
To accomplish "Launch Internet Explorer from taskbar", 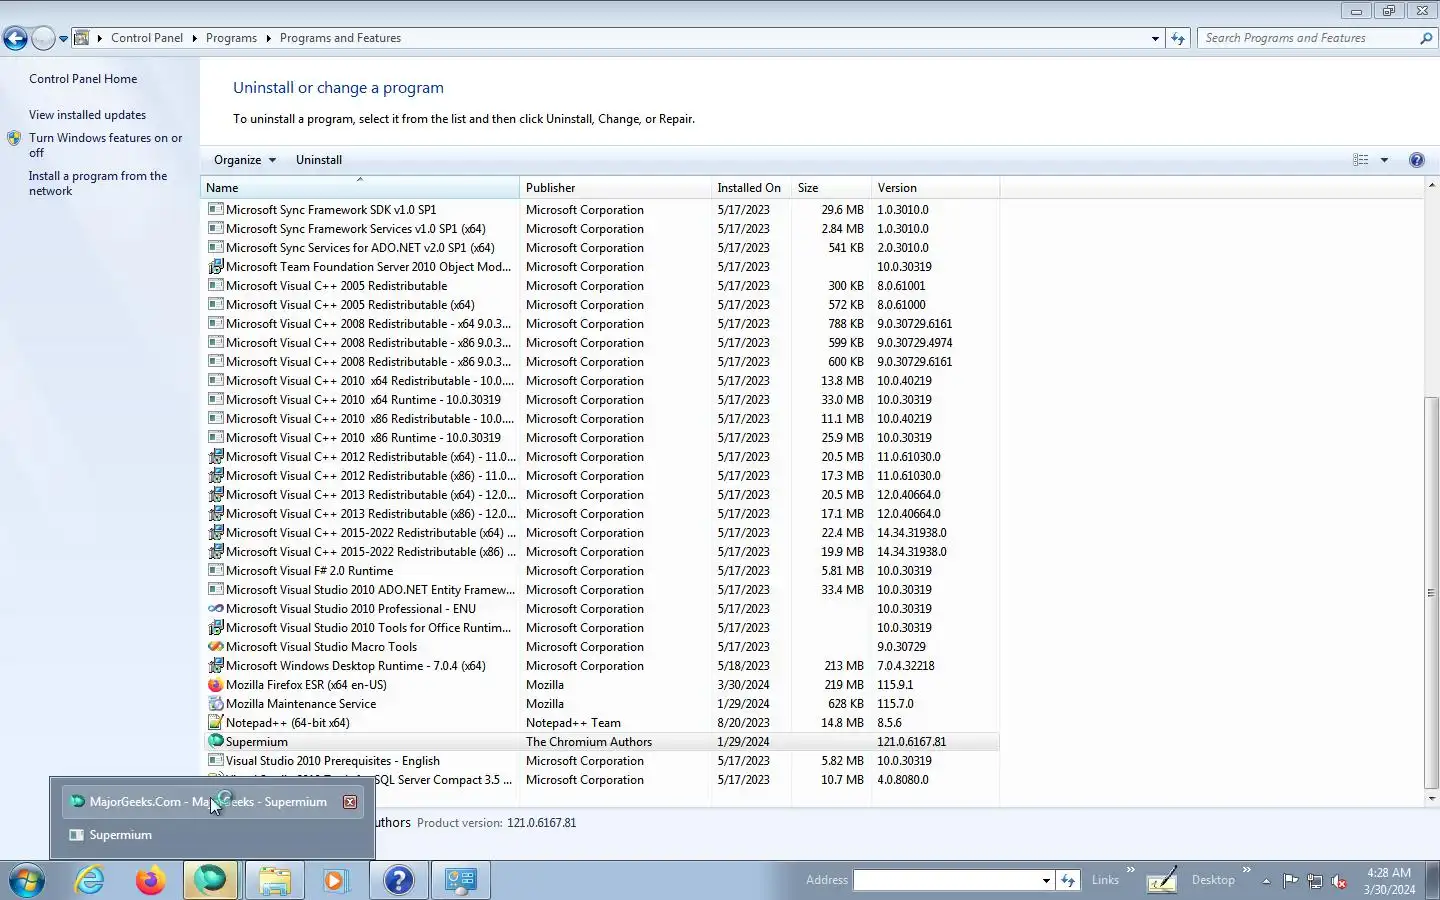I will click(90, 880).
